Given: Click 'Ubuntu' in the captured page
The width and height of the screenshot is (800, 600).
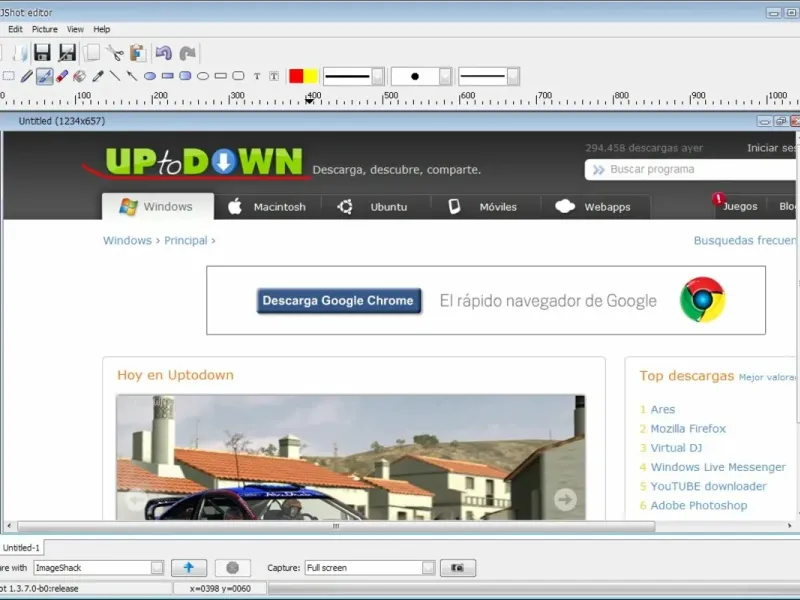Looking at the screenshot, I should (389, 207).
